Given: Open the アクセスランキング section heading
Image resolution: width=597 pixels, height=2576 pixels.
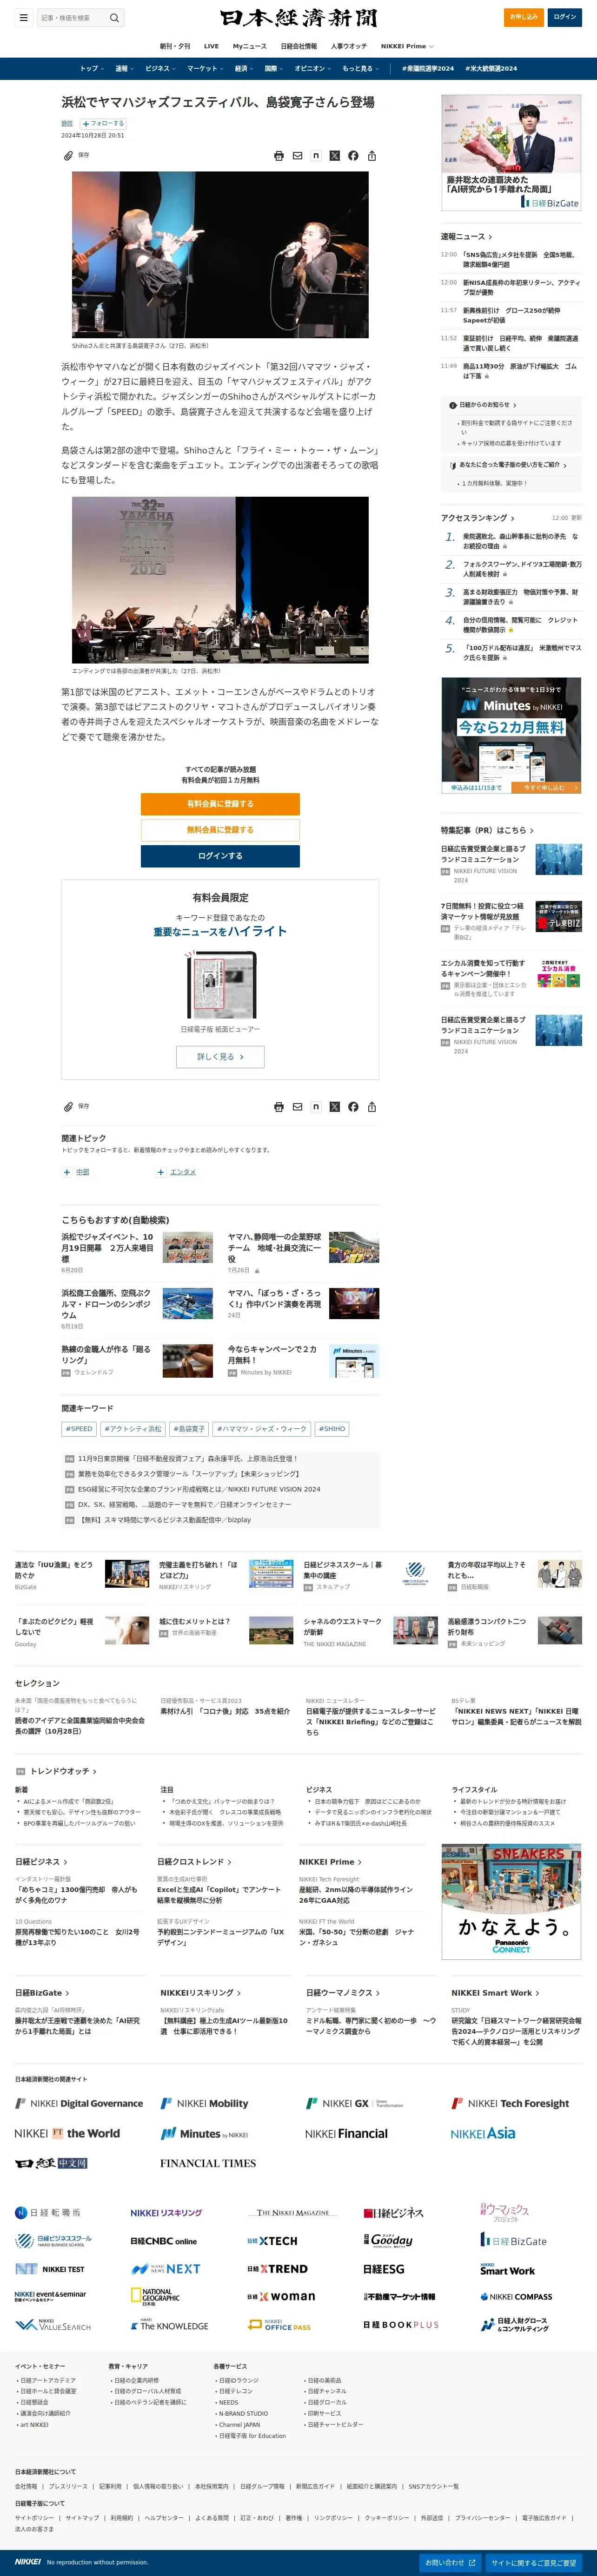Looking at the screenshot, I should point(478,518).
